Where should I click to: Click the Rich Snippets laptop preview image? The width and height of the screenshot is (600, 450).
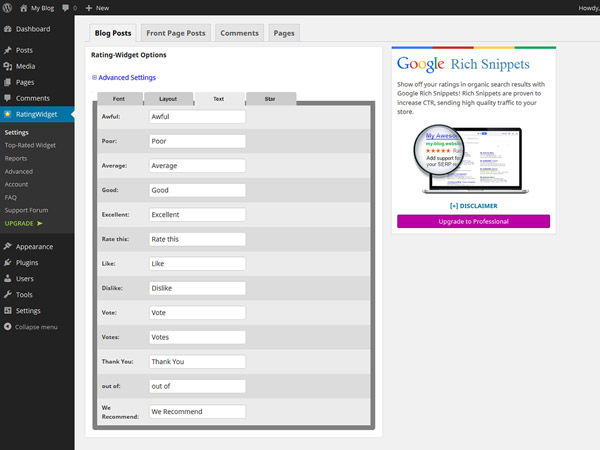(x=471, y=159)
